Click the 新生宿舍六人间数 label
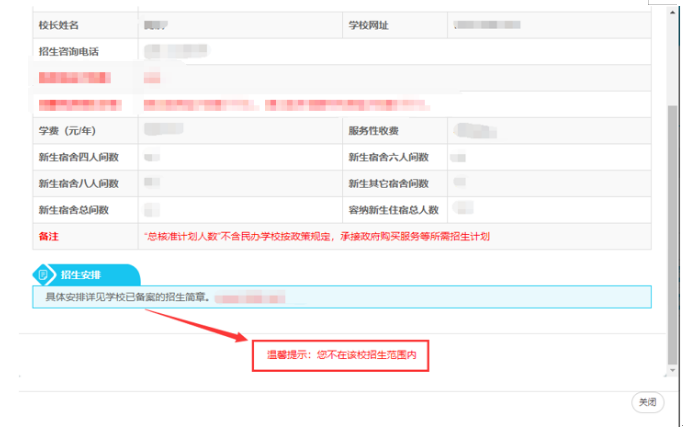This screenshot has width=683, height=436. pyautogui.click(x=389, y=157)
